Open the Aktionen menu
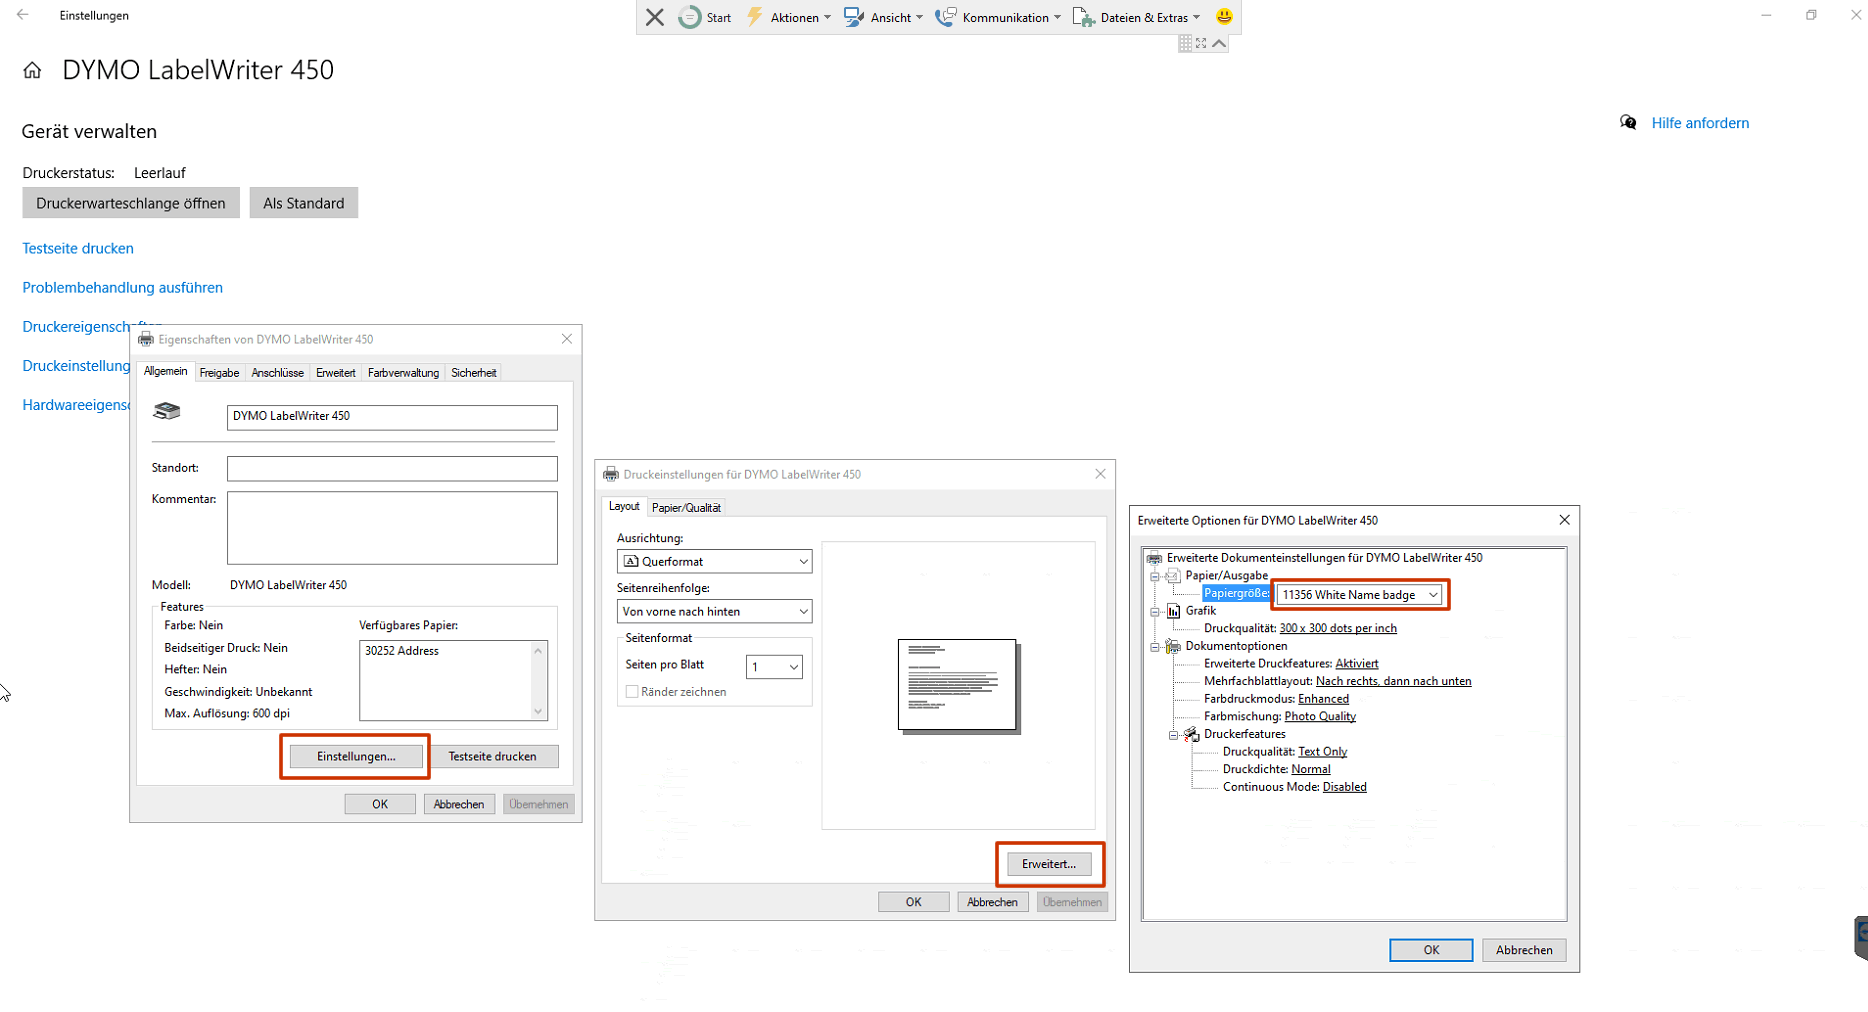The height and width of the screenshot is (1012, 1868). (x=788, y=17)
